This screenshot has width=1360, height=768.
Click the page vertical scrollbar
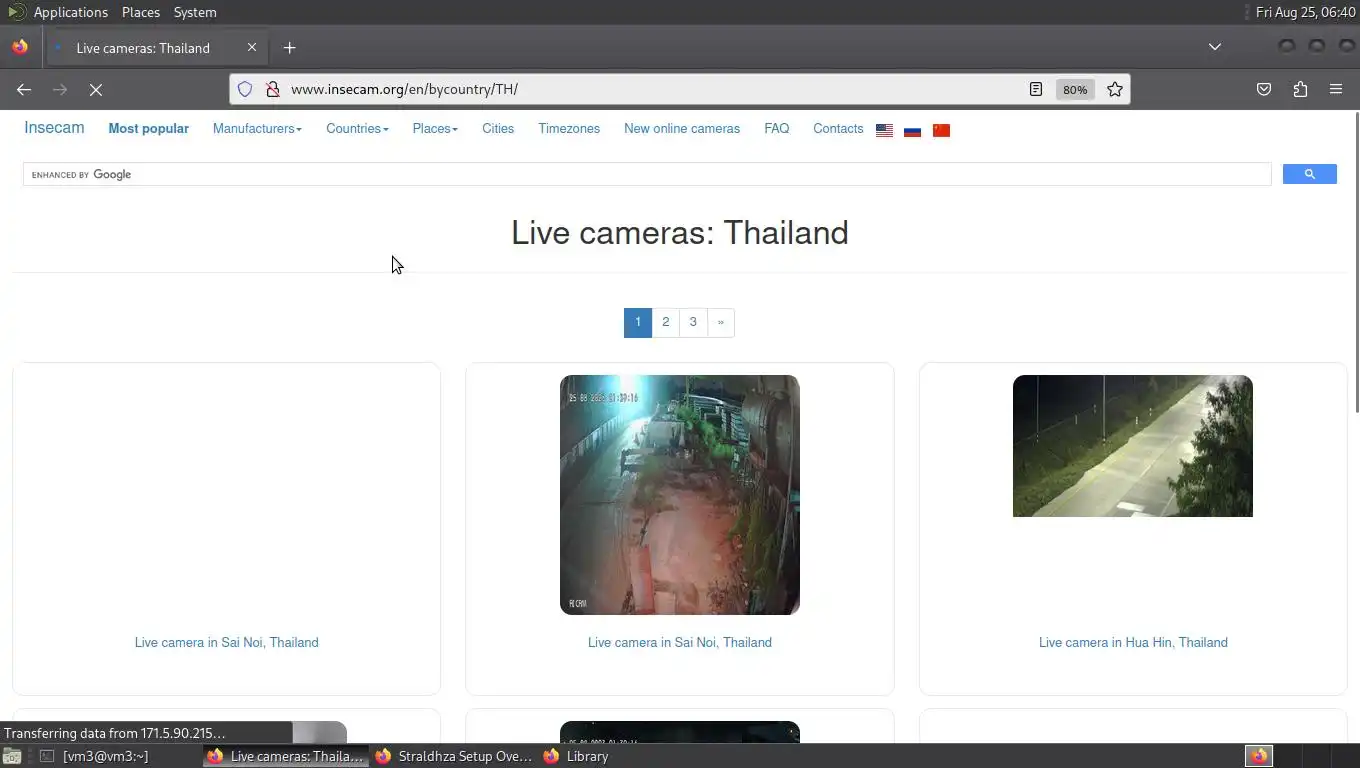[x=1355, y=262]
